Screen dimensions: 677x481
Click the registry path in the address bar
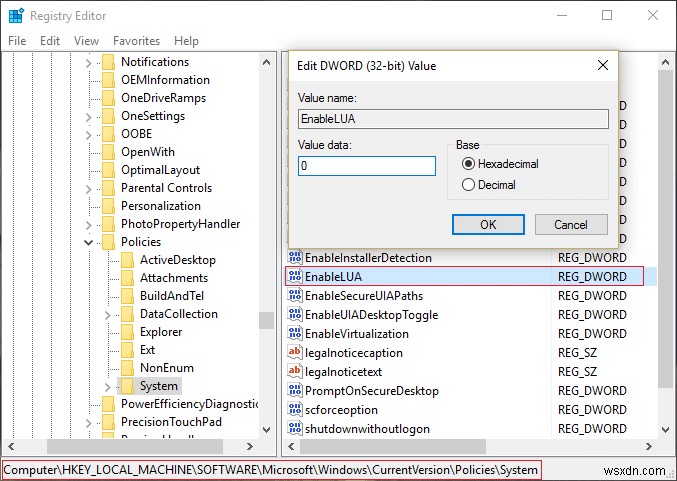271,470
